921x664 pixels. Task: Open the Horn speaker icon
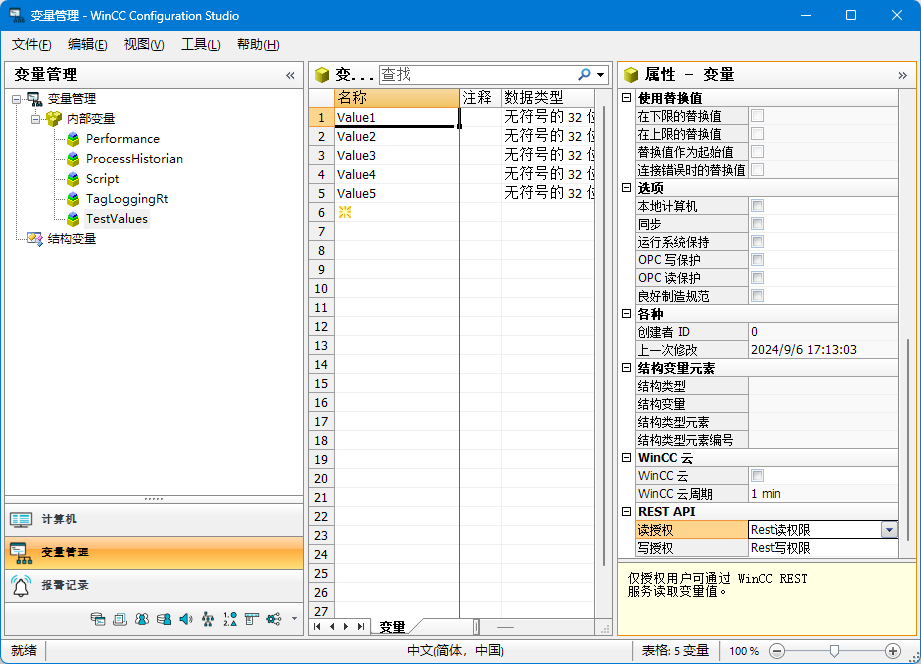pyautogui.click(x=186, y=619)
